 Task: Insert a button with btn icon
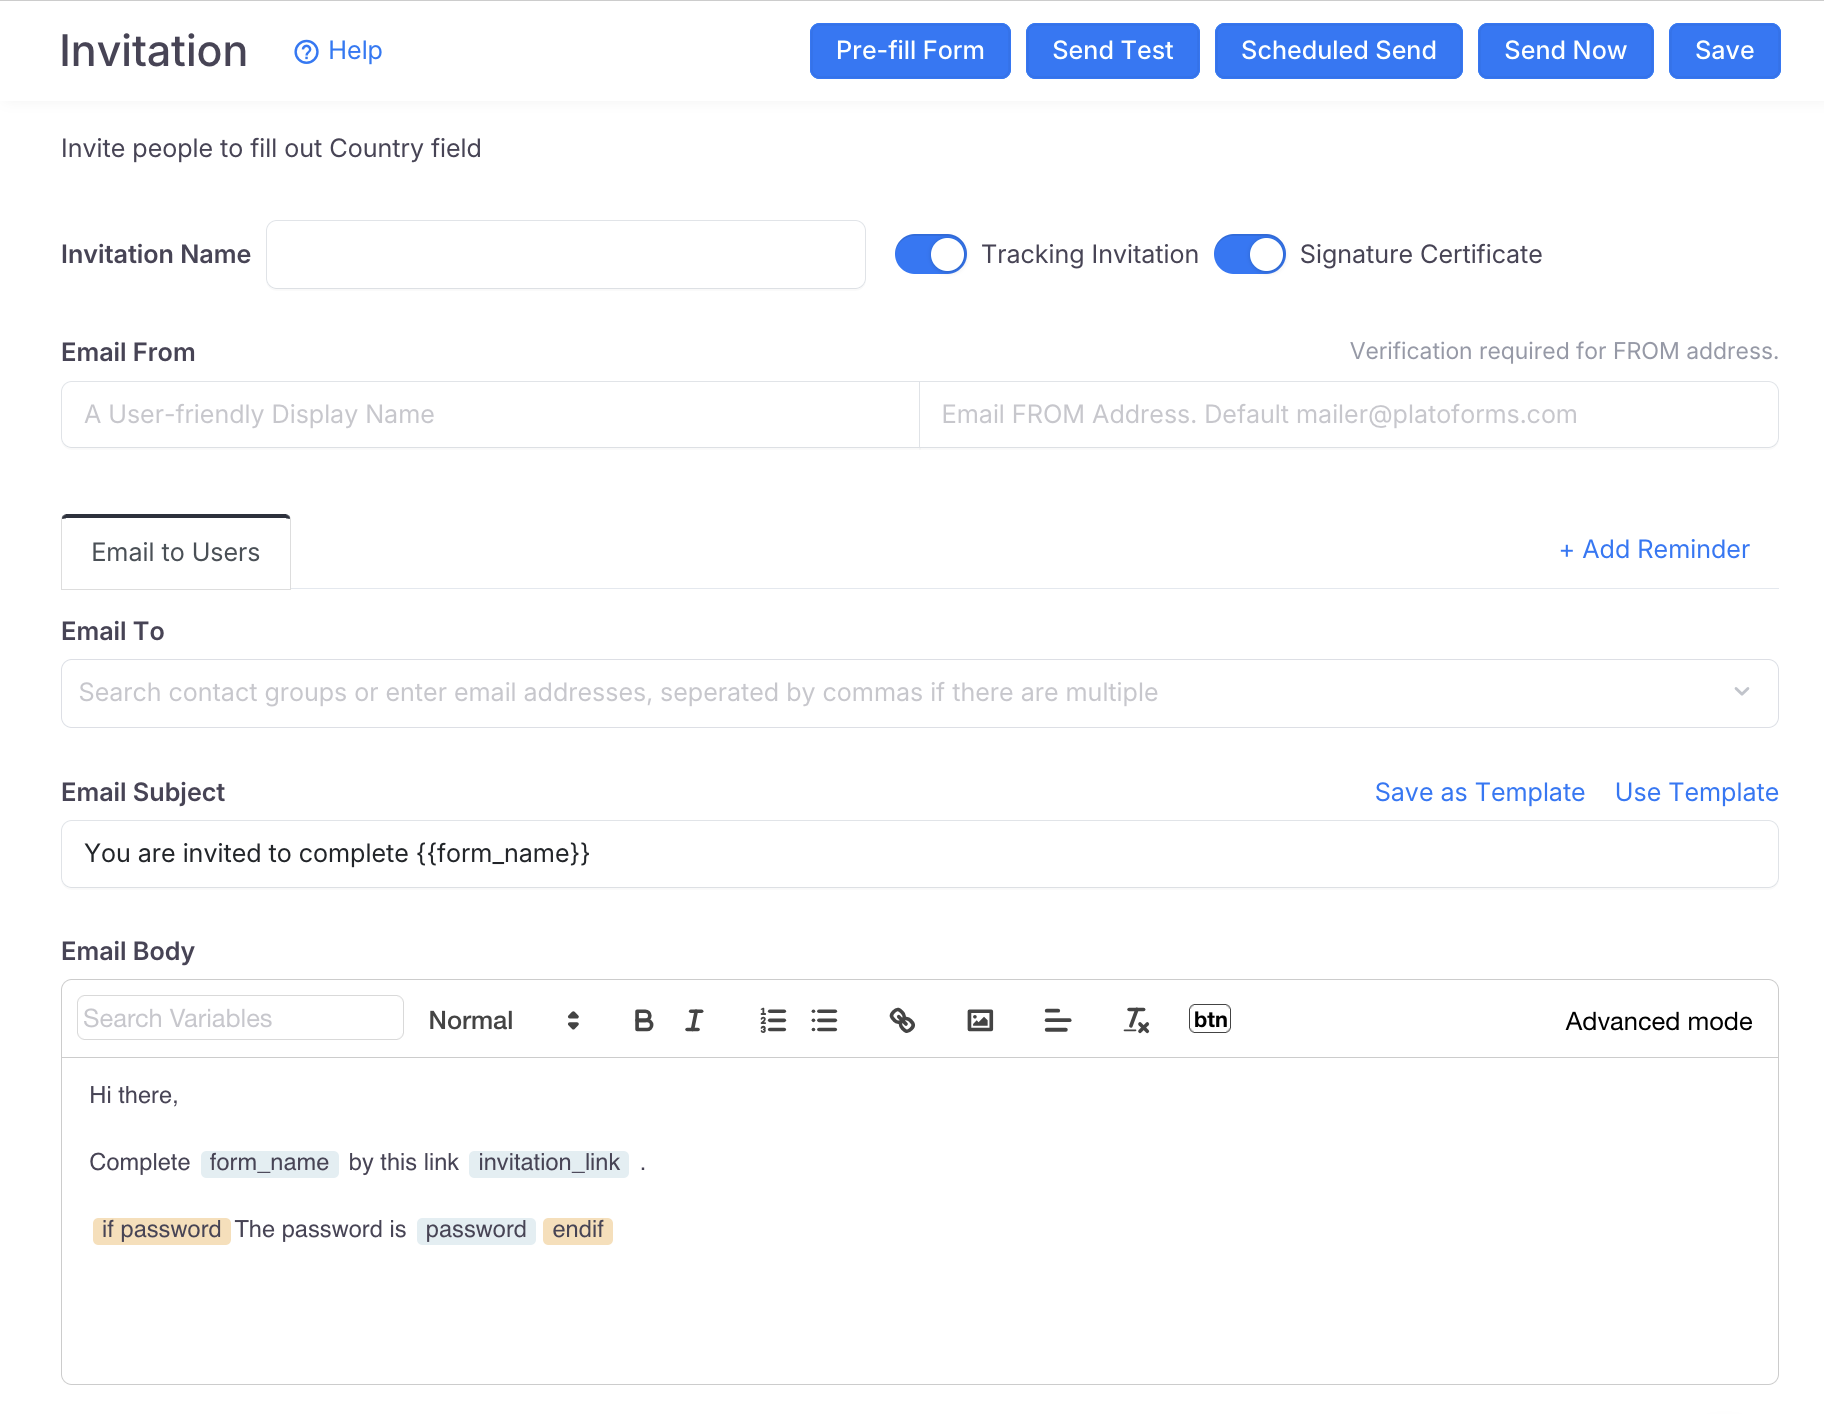1209,1019
